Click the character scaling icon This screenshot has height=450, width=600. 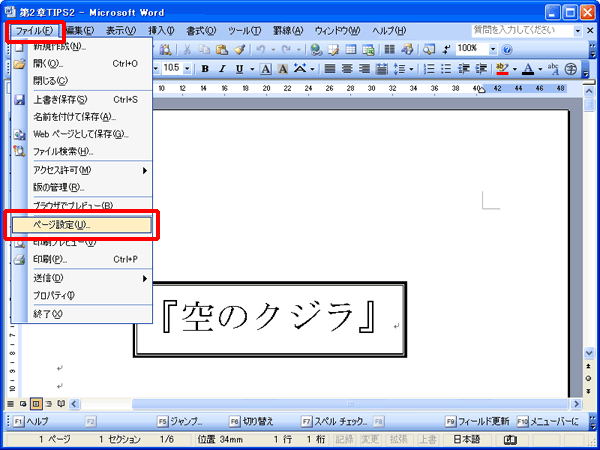pos(300,69)
